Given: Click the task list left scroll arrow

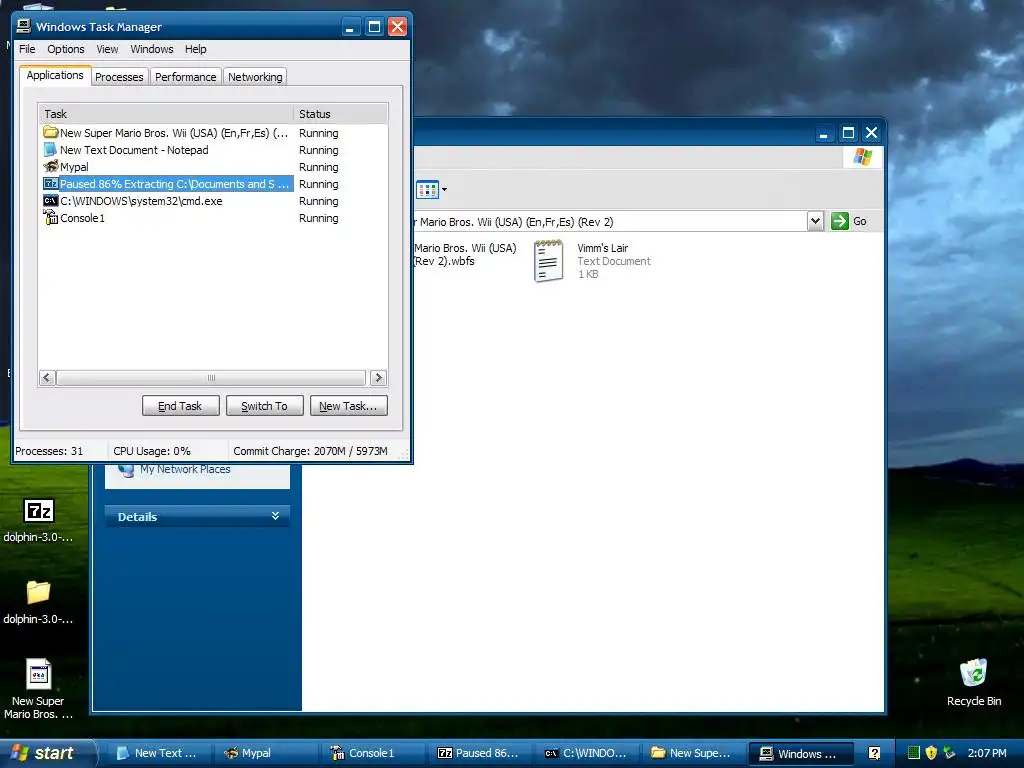Looking at the screenshot, I should (x=47, y=377).
